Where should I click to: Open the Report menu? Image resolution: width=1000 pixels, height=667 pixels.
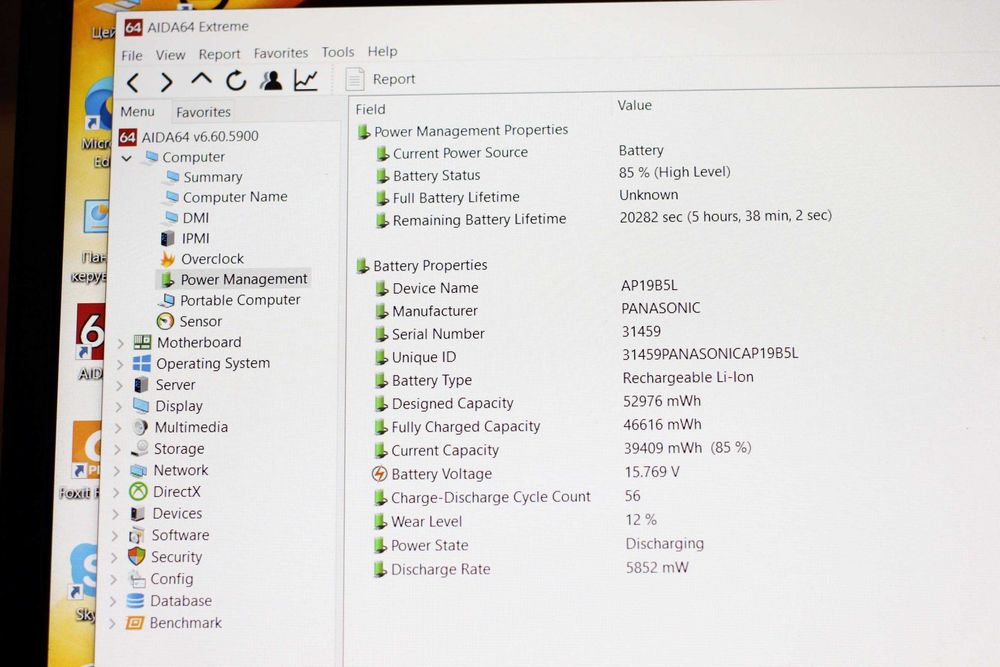[219, 54]
